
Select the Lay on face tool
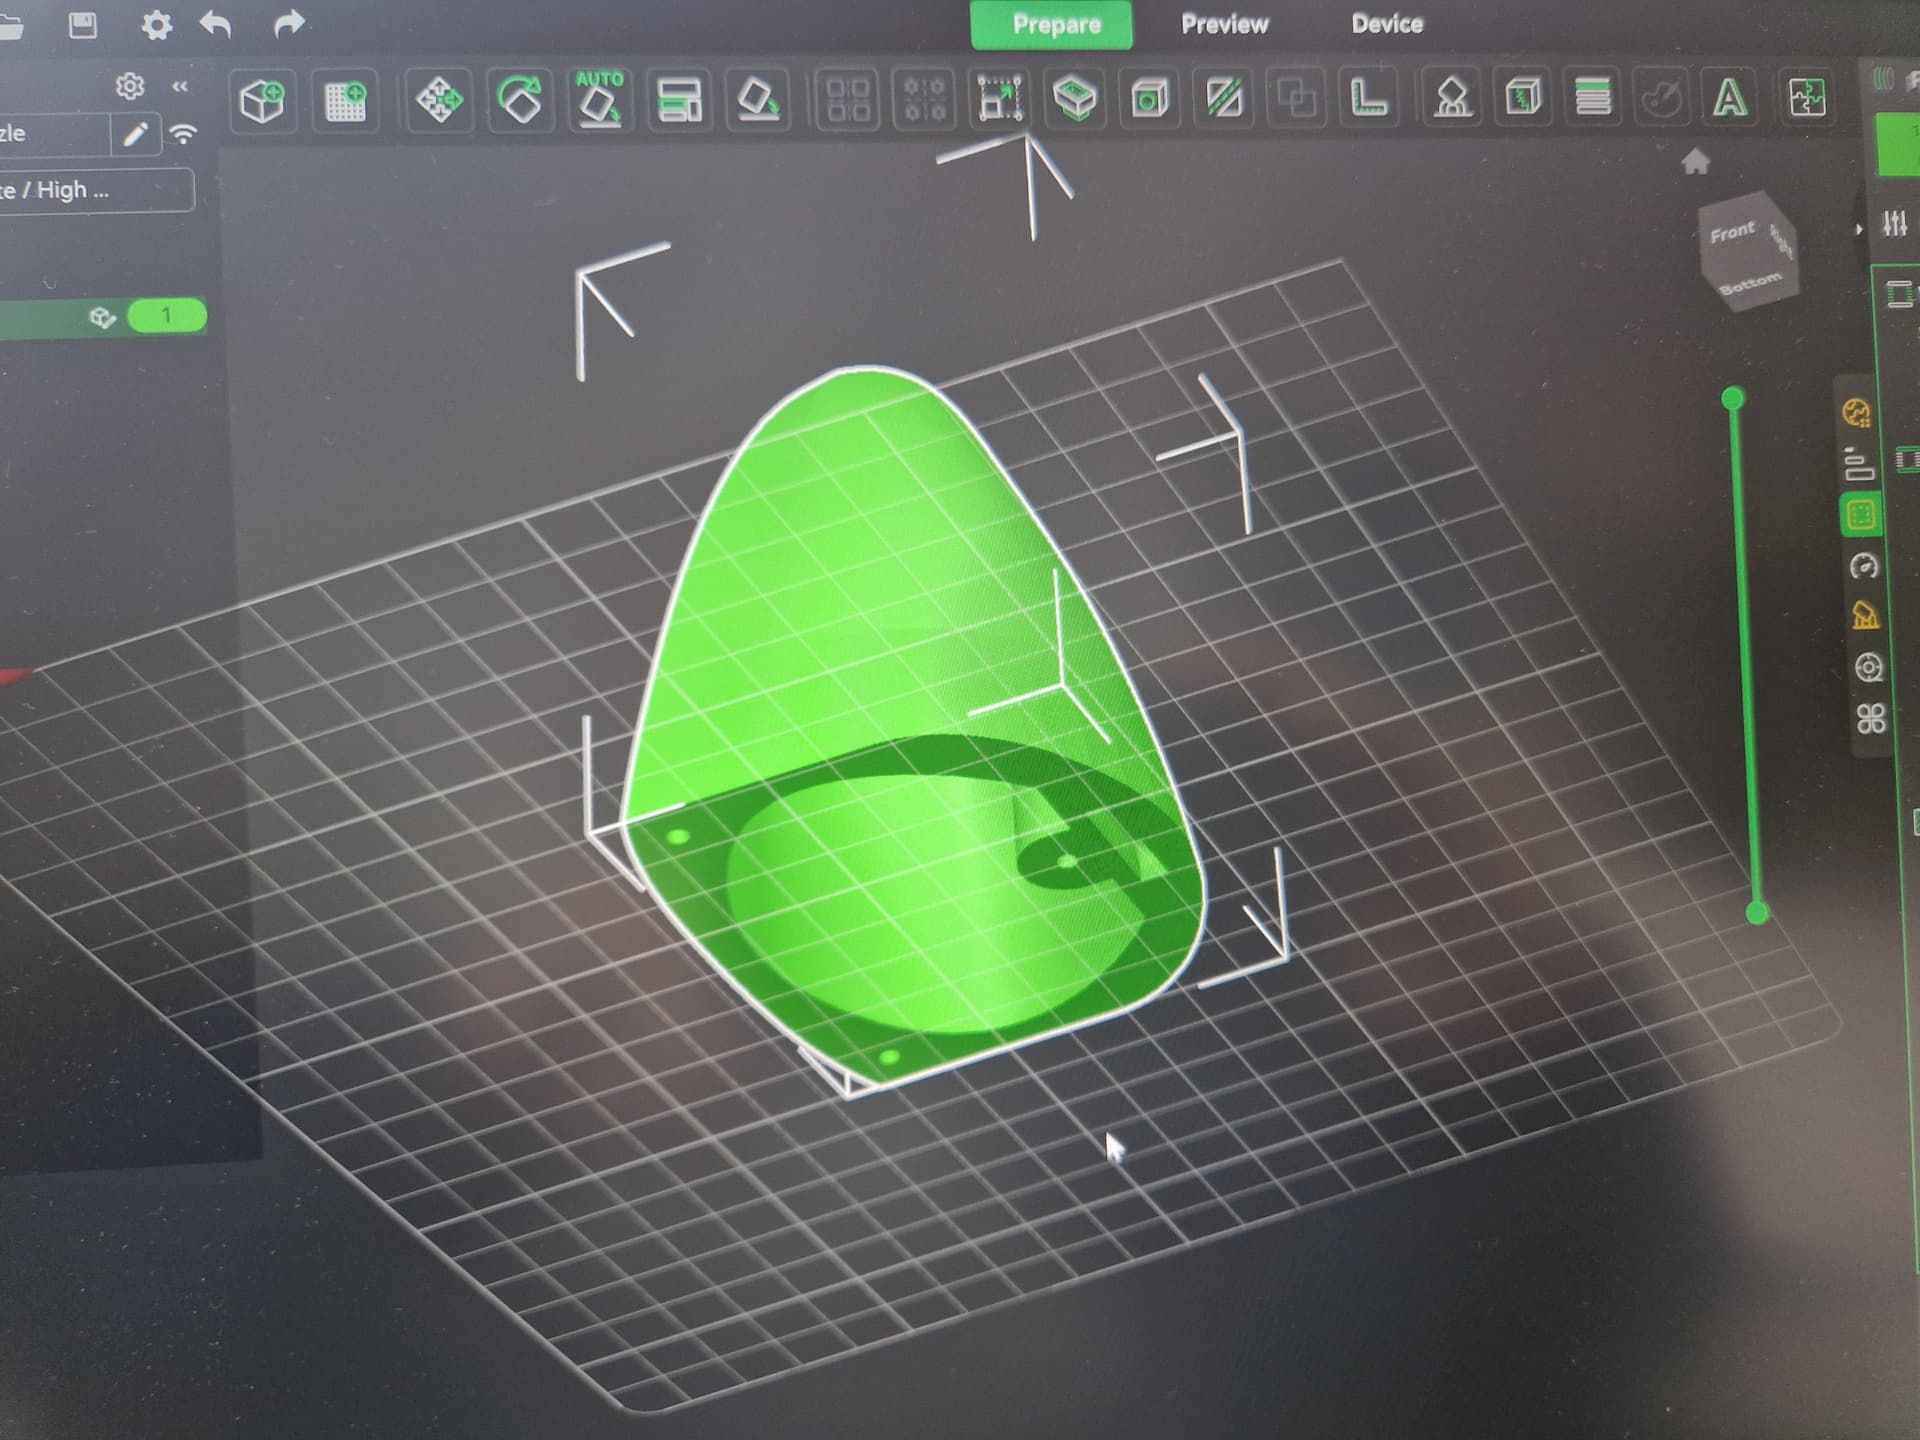[757, 100]
